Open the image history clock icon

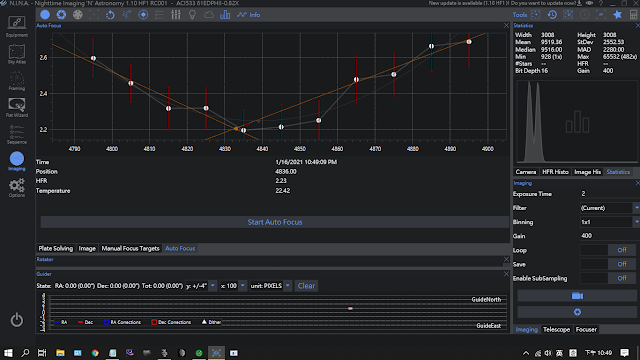pyautogui.click(x=552, y=15)
